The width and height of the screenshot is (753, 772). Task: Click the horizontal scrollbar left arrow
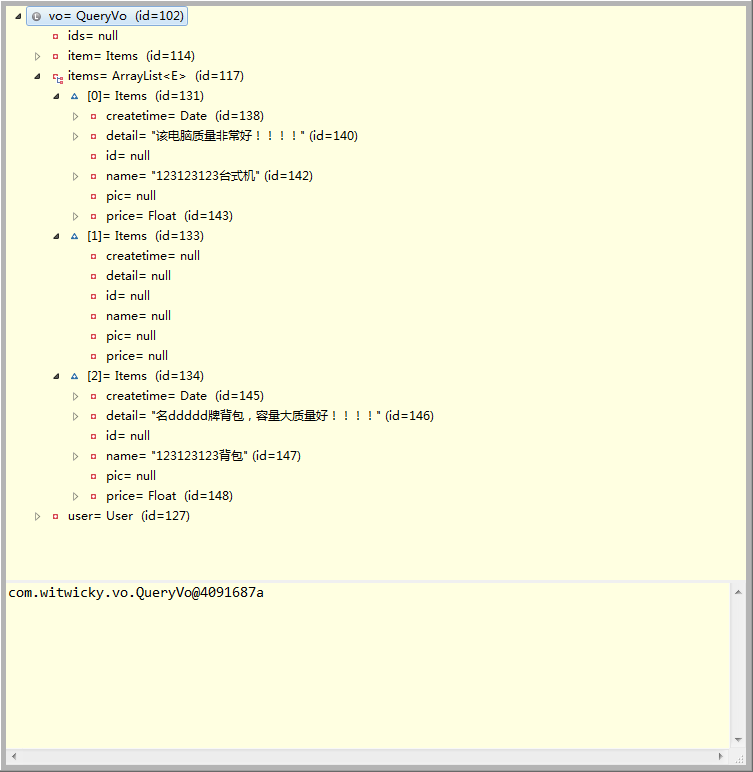tap(14, 756)
